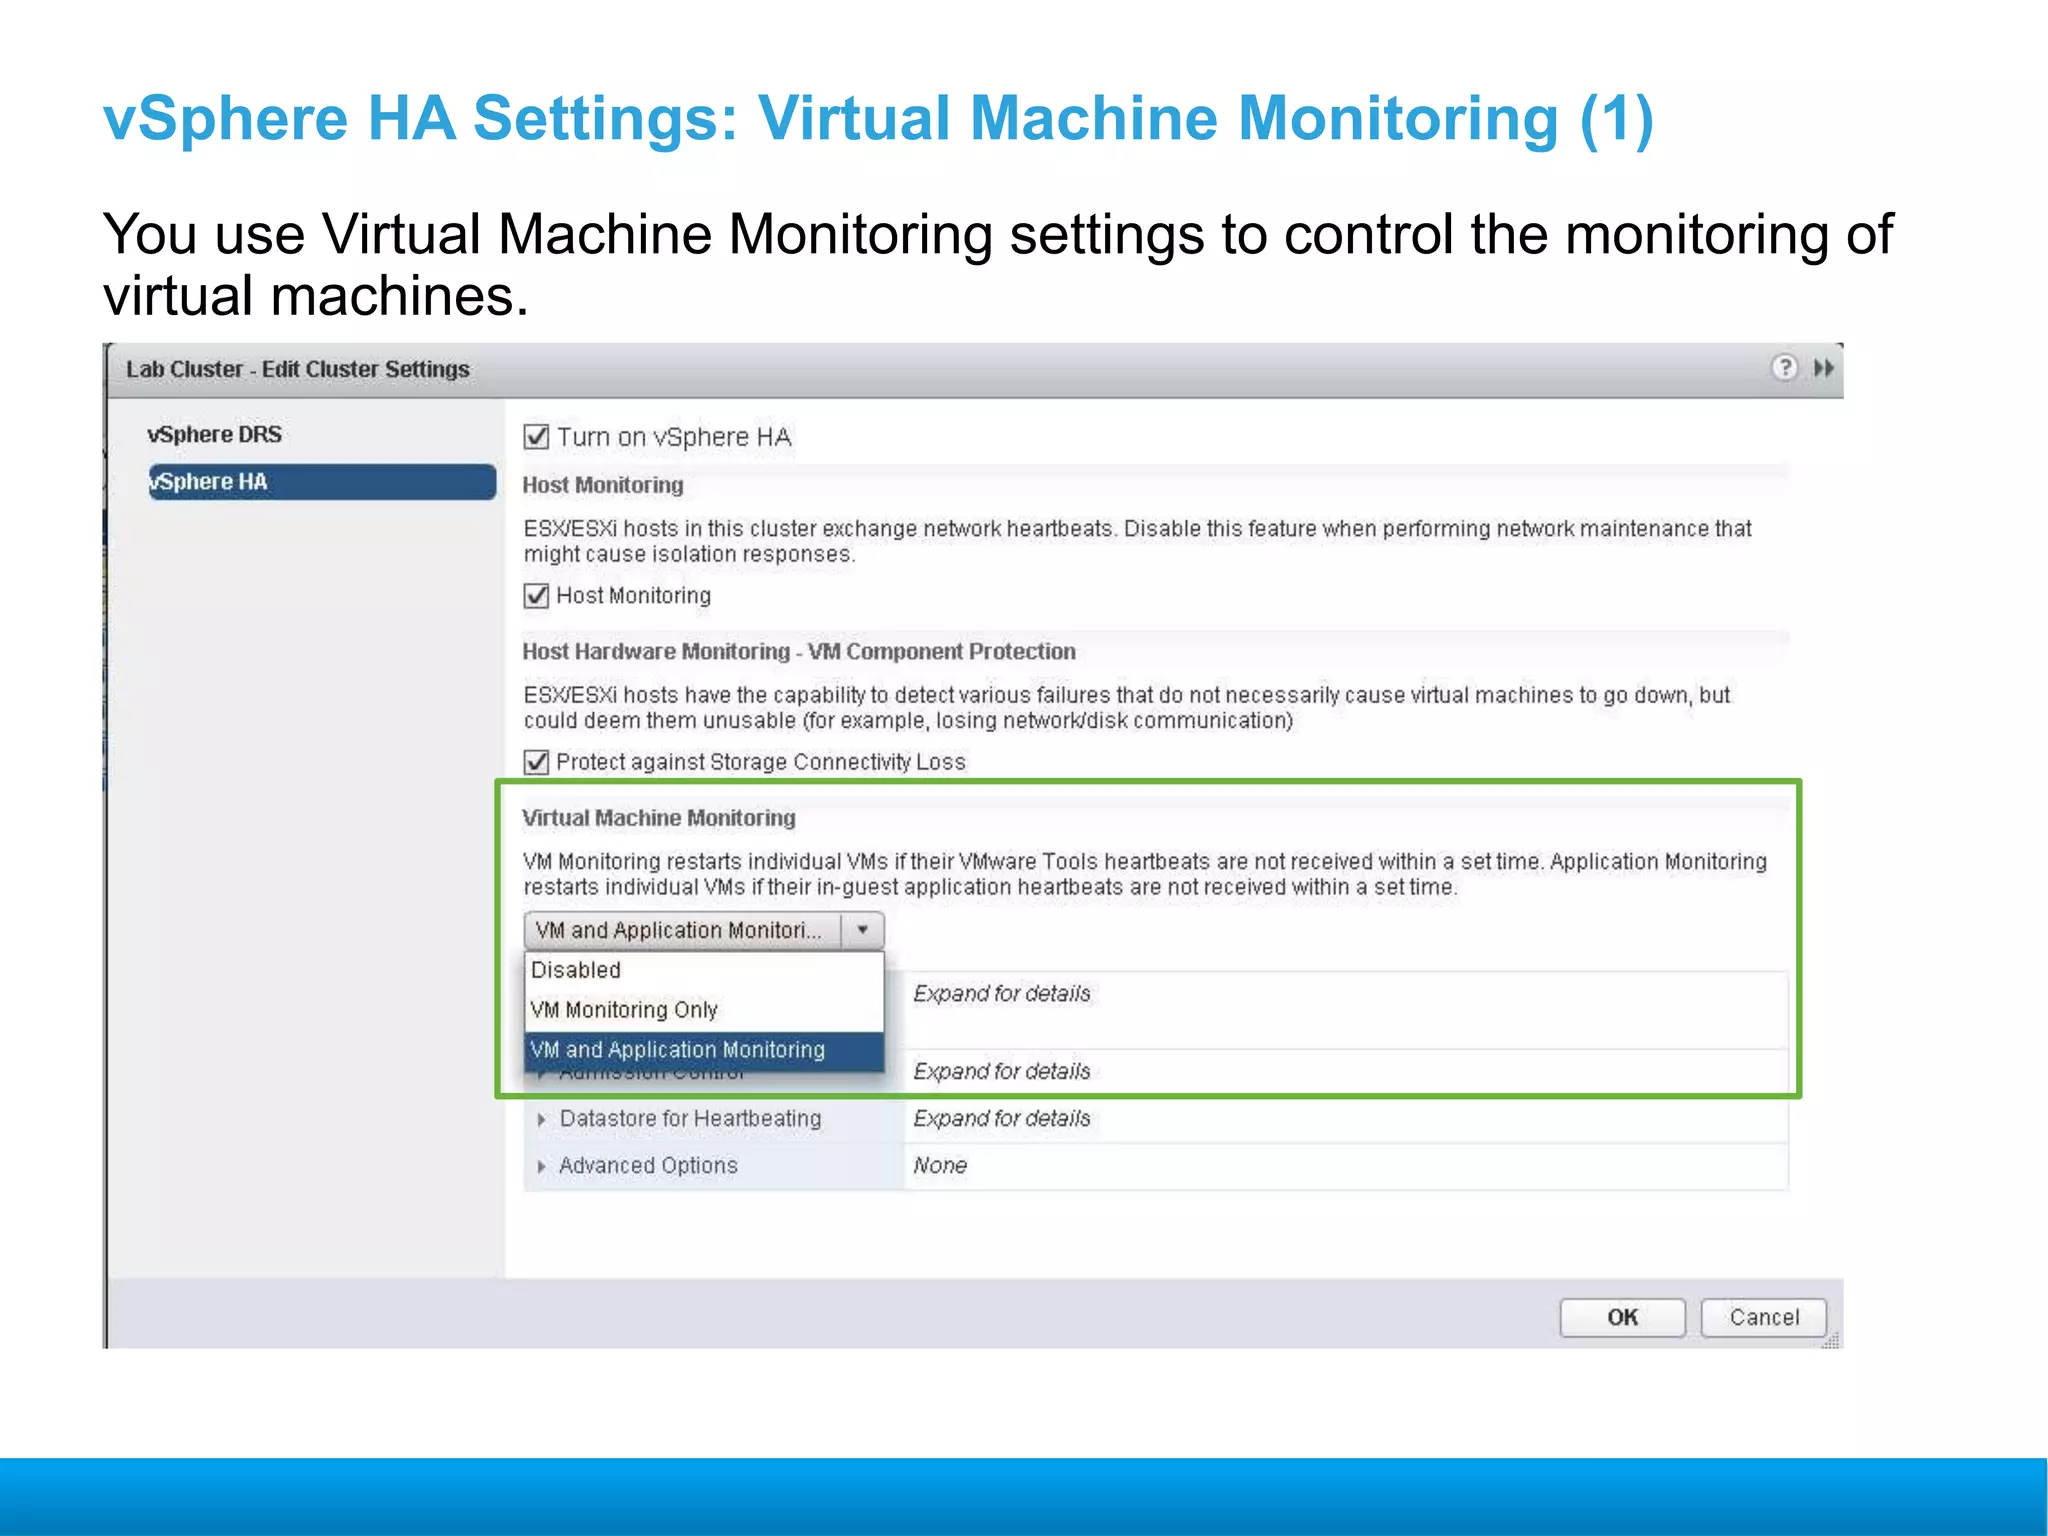Uncheck the Host Monitoring checkbox
Image resolution: width=2048 pixels, height=1536 pixels.
pos(537,596)
